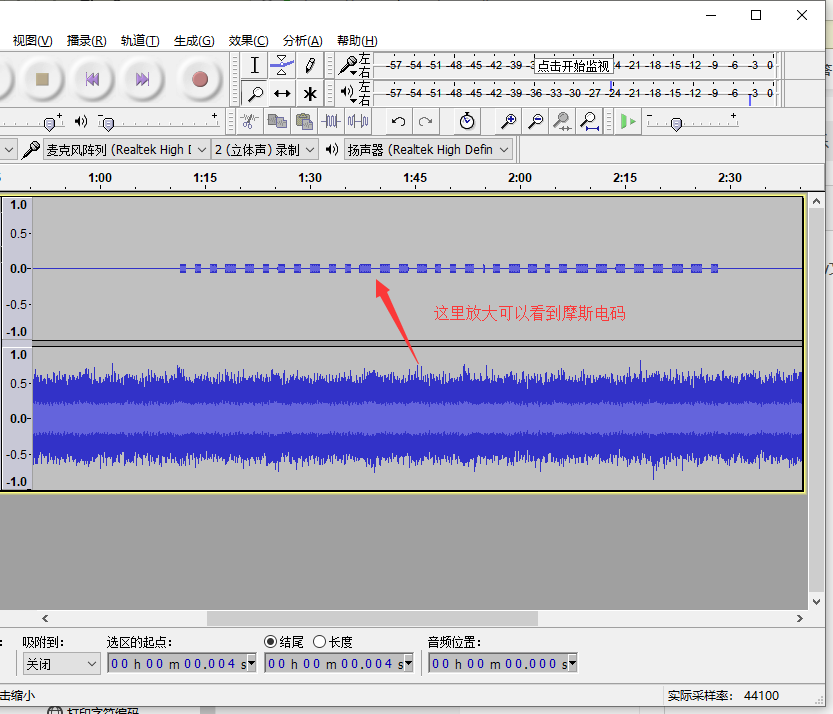Select the Envelope tool

pyautogui.click(x=282, y=65)
